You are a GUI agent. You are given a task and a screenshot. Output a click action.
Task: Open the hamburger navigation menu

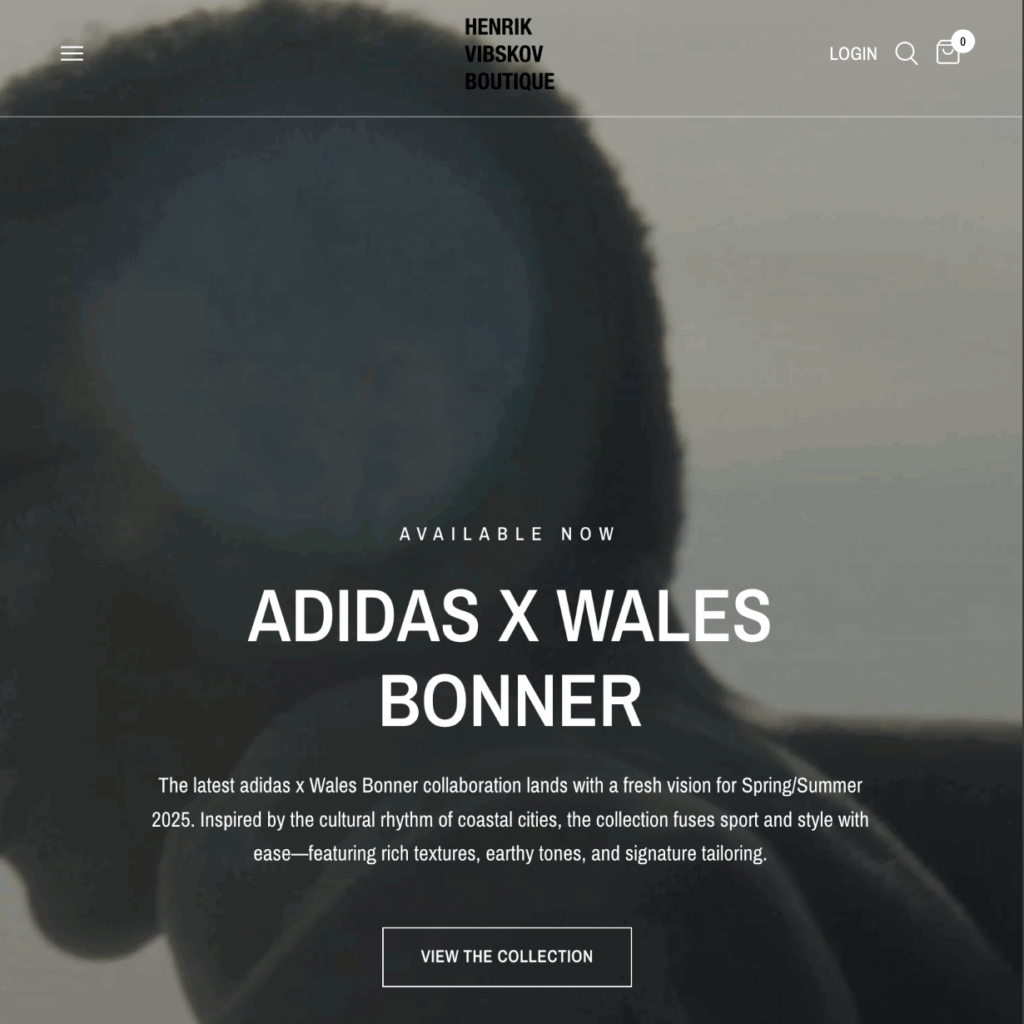pyautogui.click(x=72, y=54)
